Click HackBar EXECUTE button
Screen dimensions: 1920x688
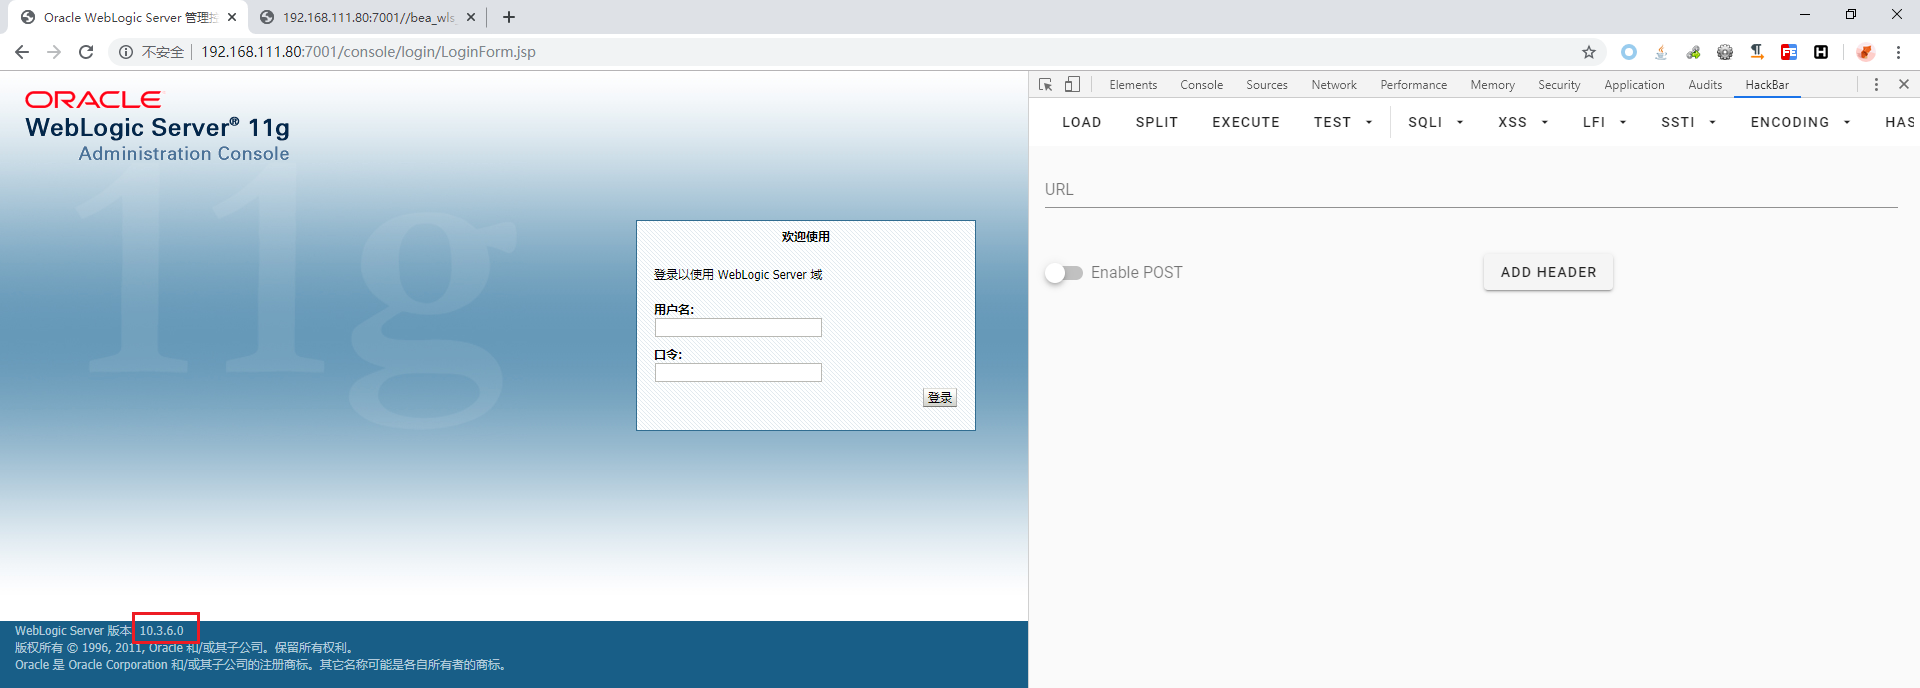click(x=1246, y=122)
